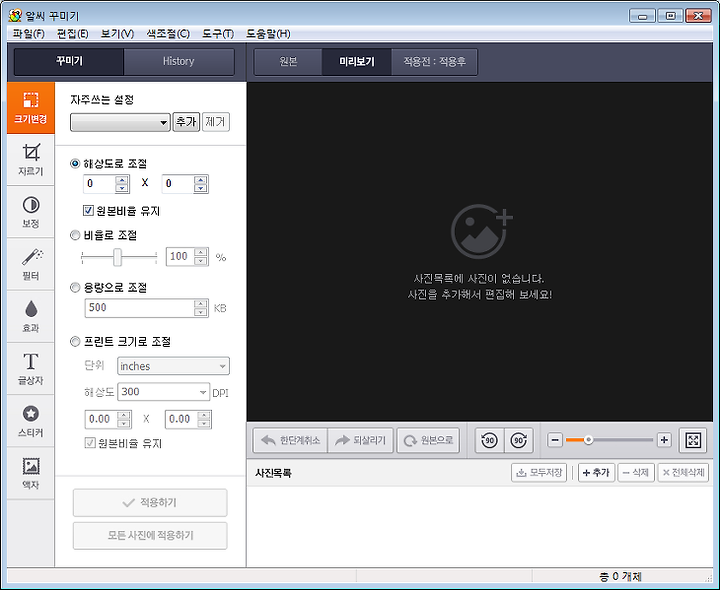Viewport: 720px width, 590px height.
Task: Increase resolution width with up arrow
Action: 122,180
